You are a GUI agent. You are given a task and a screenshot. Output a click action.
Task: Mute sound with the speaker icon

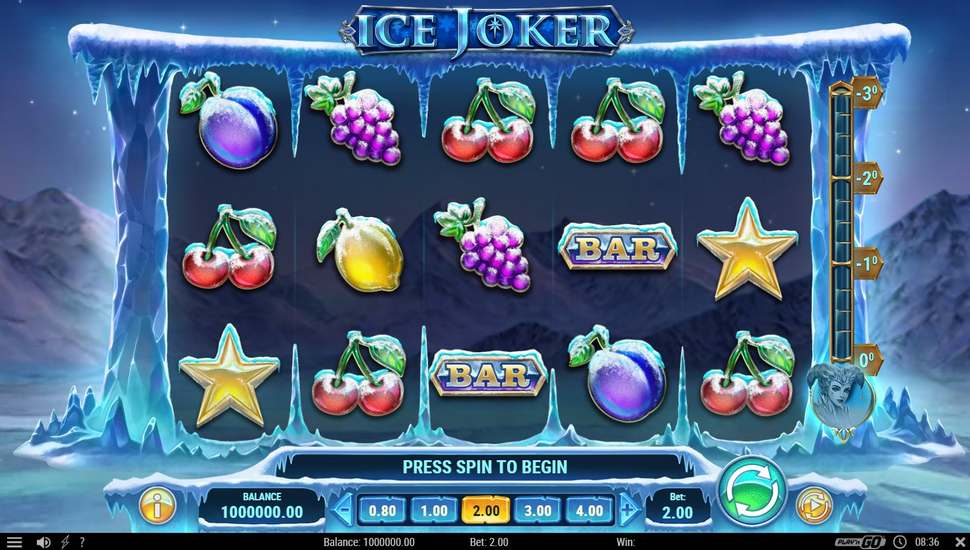tap(43, 543)
